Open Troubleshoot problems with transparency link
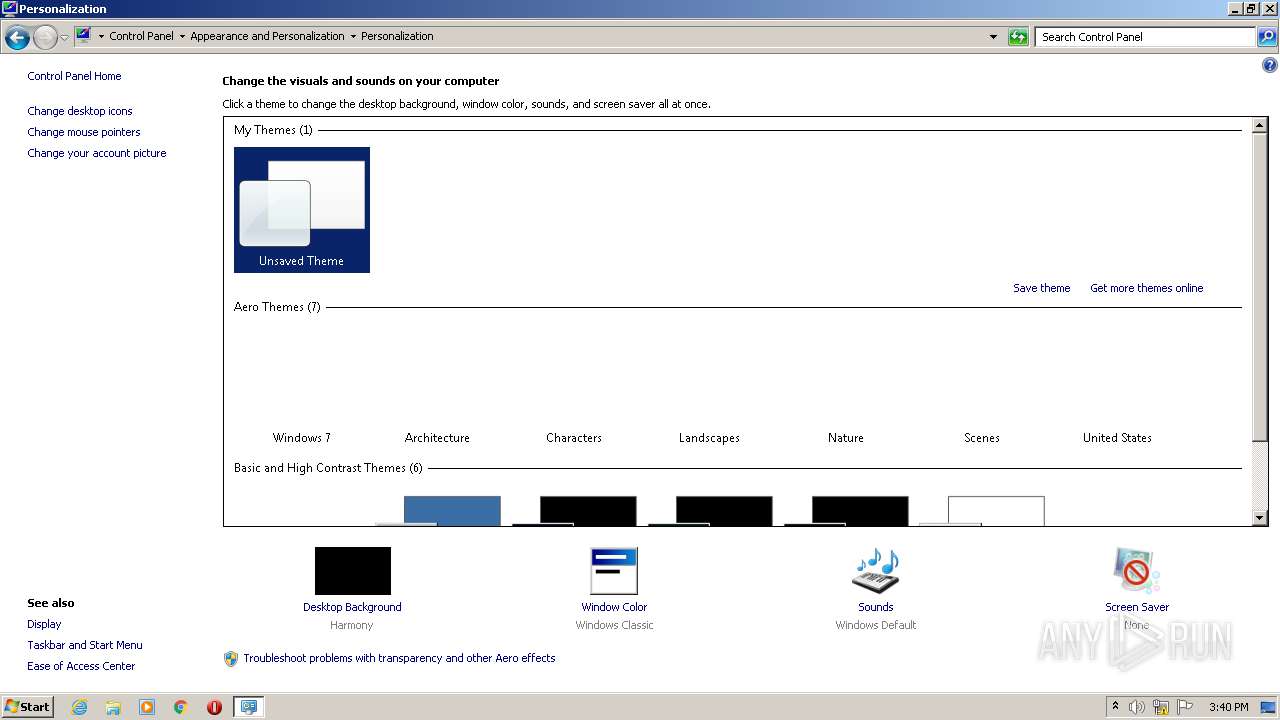This screenshot has width=1280, height=720. point(399,658)
